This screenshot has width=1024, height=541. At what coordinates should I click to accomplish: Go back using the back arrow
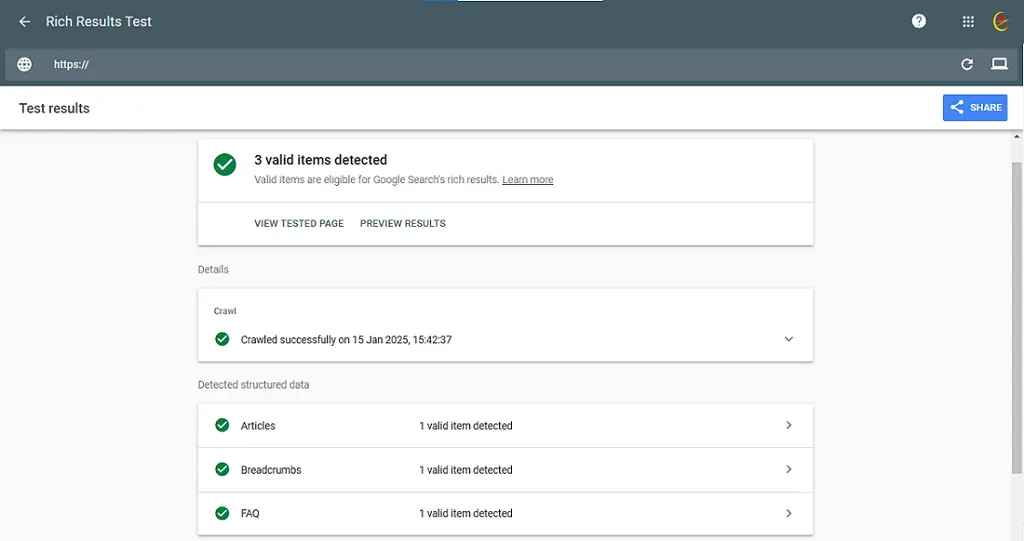point(24,22)
